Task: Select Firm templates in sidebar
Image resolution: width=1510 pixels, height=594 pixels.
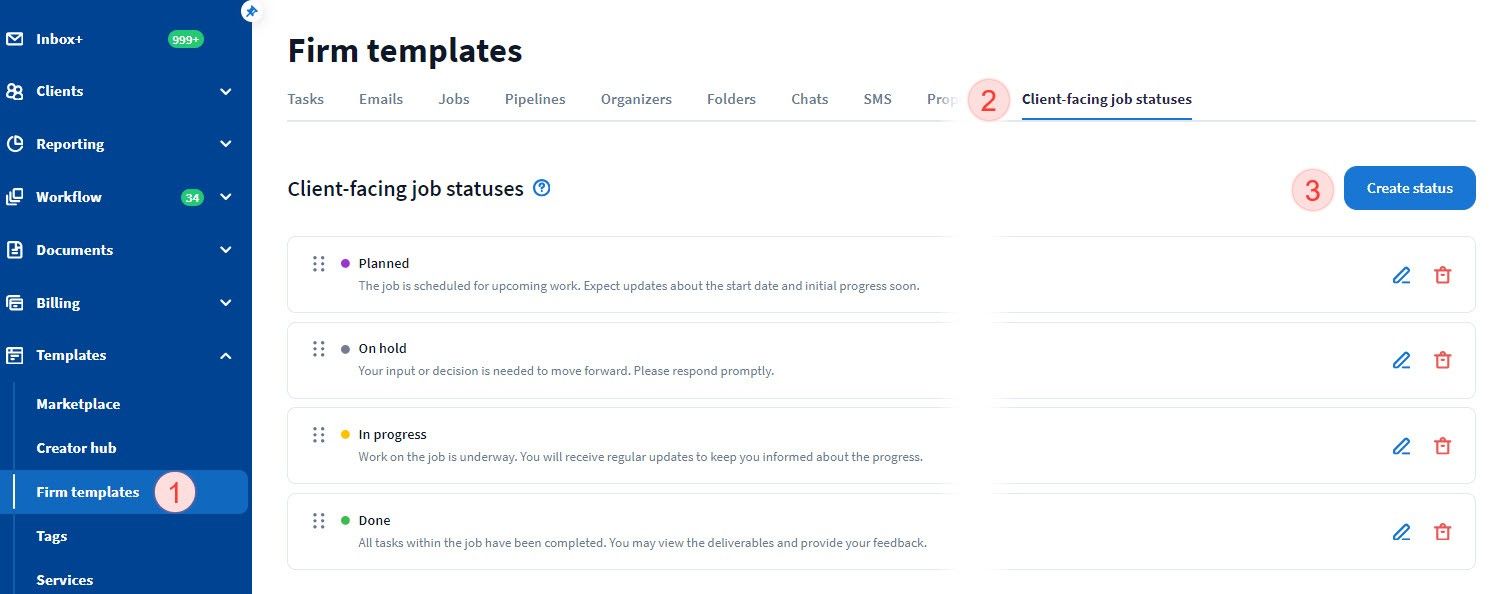Action: coord(88,492)
